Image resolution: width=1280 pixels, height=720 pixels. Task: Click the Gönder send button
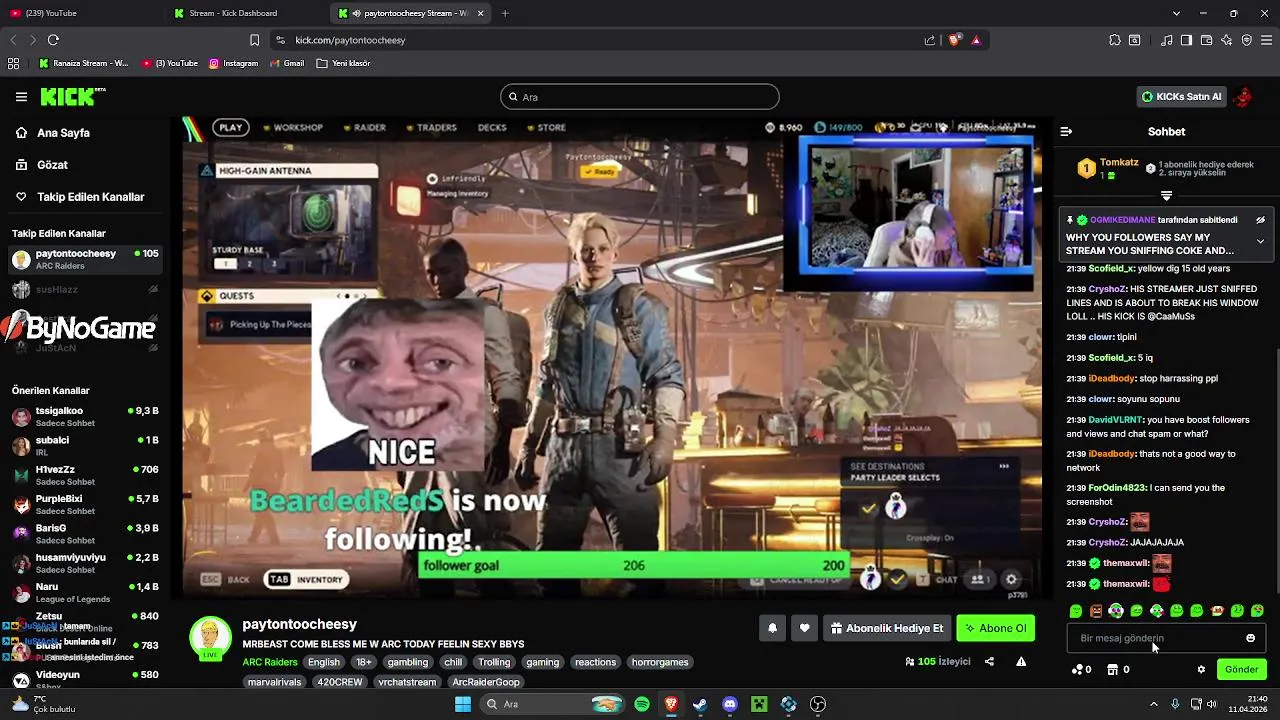1241,669
